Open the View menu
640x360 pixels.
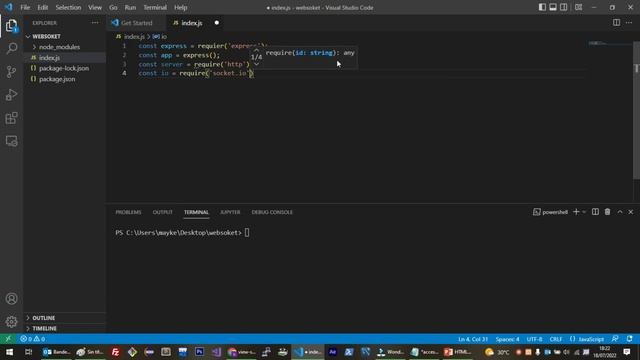pos(95,7)
